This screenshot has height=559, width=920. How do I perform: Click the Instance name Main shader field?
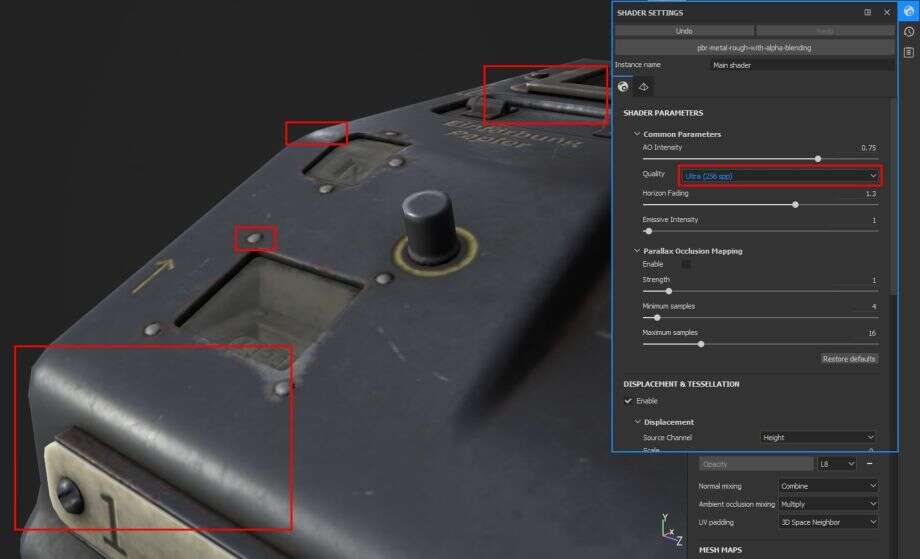800,65
